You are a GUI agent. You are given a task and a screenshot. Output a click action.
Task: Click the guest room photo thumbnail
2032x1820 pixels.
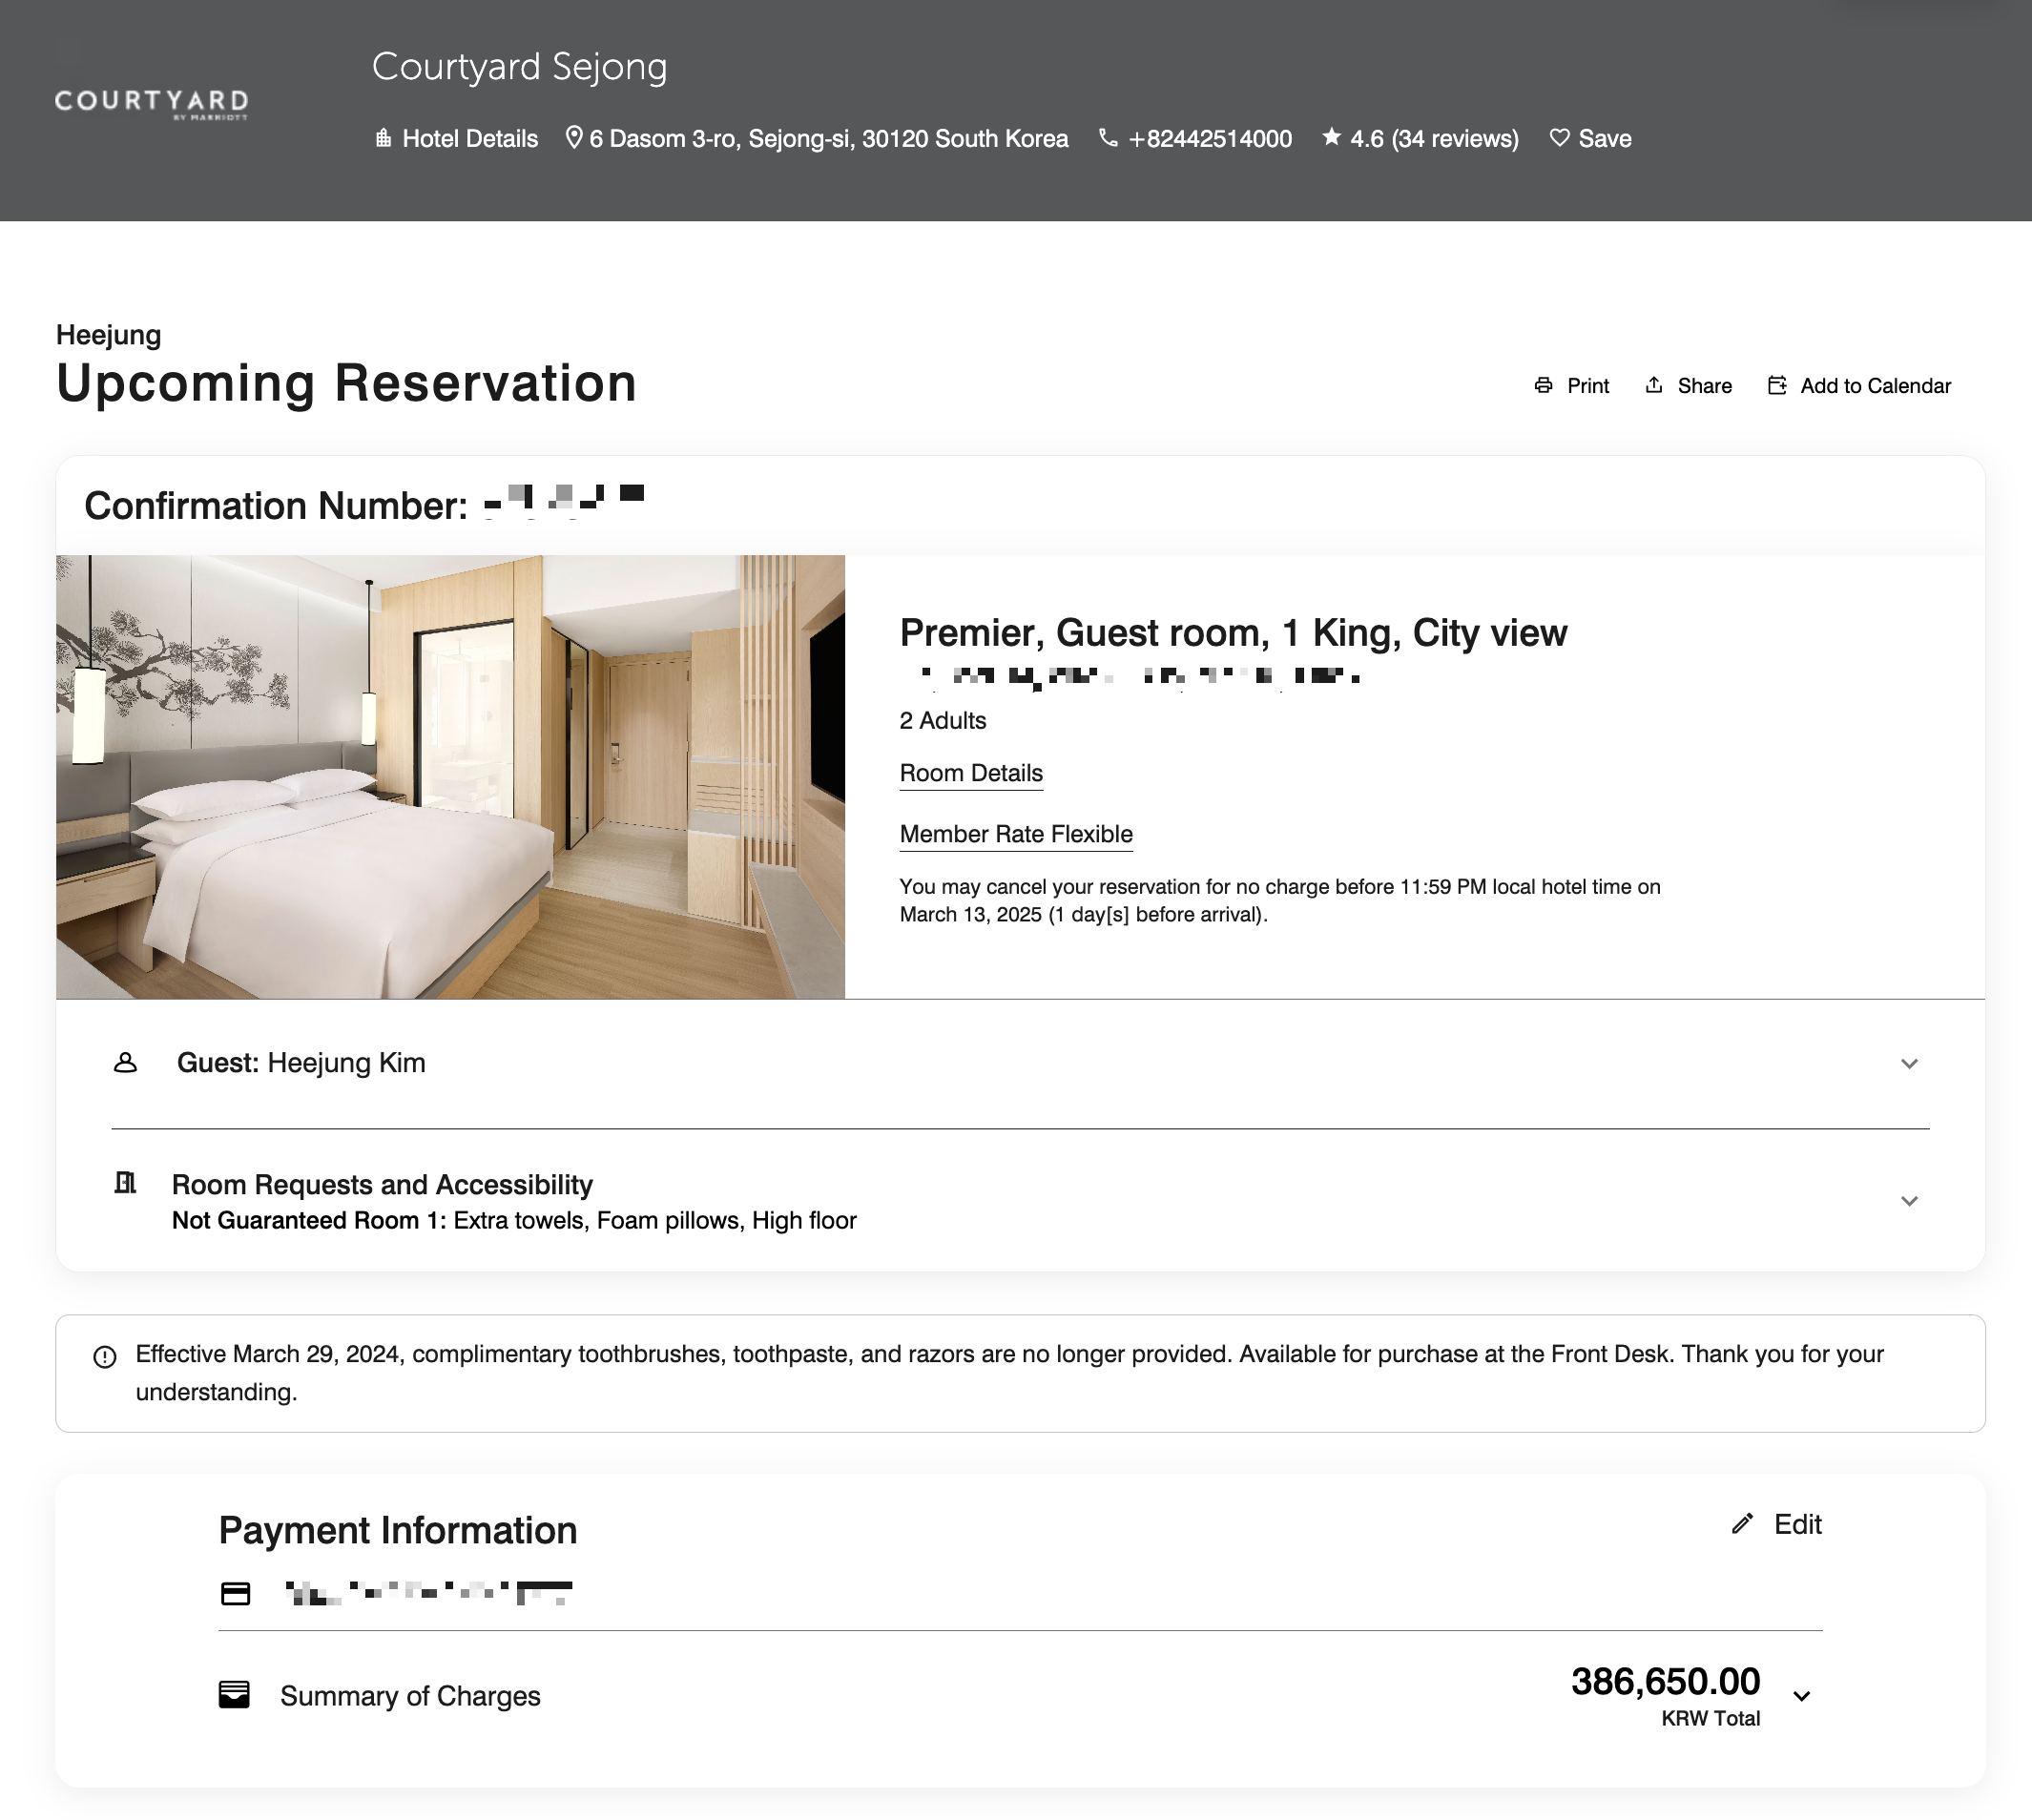click(x=450, y=777)
